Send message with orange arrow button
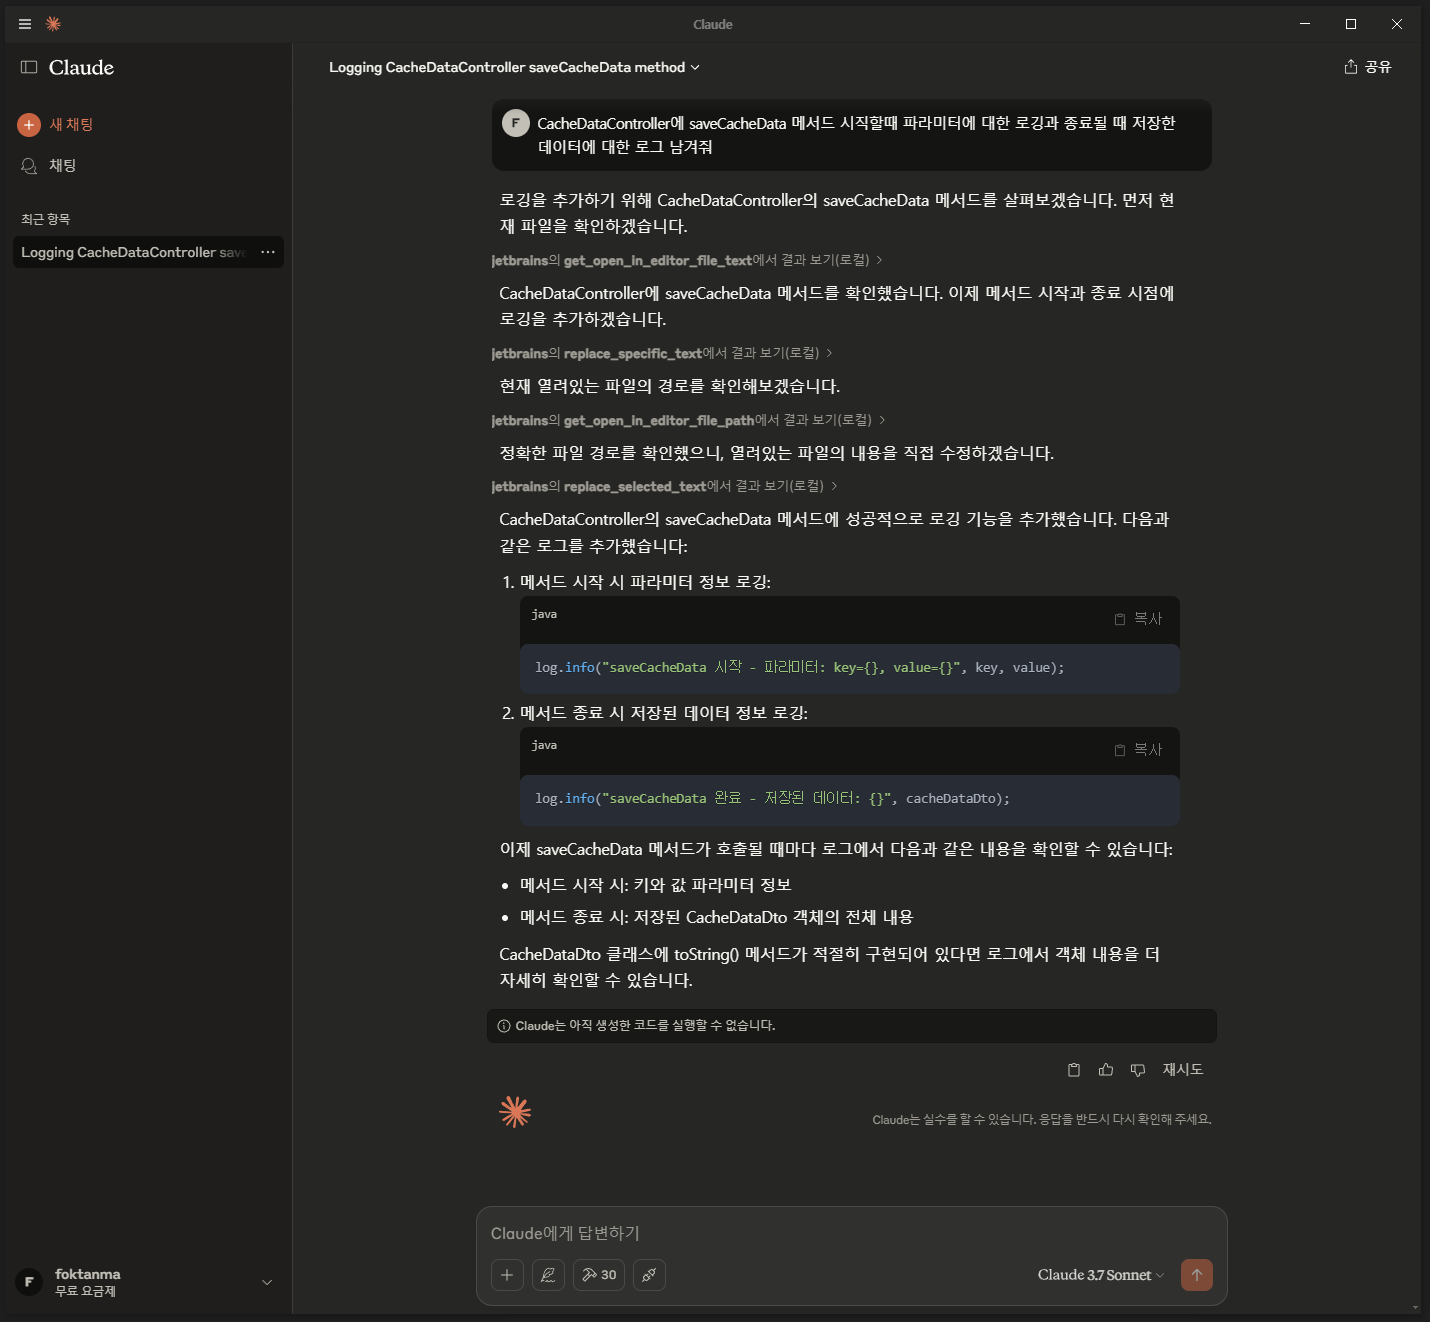This screenshot has height=1322, width=1430. pos(1197,1275)
